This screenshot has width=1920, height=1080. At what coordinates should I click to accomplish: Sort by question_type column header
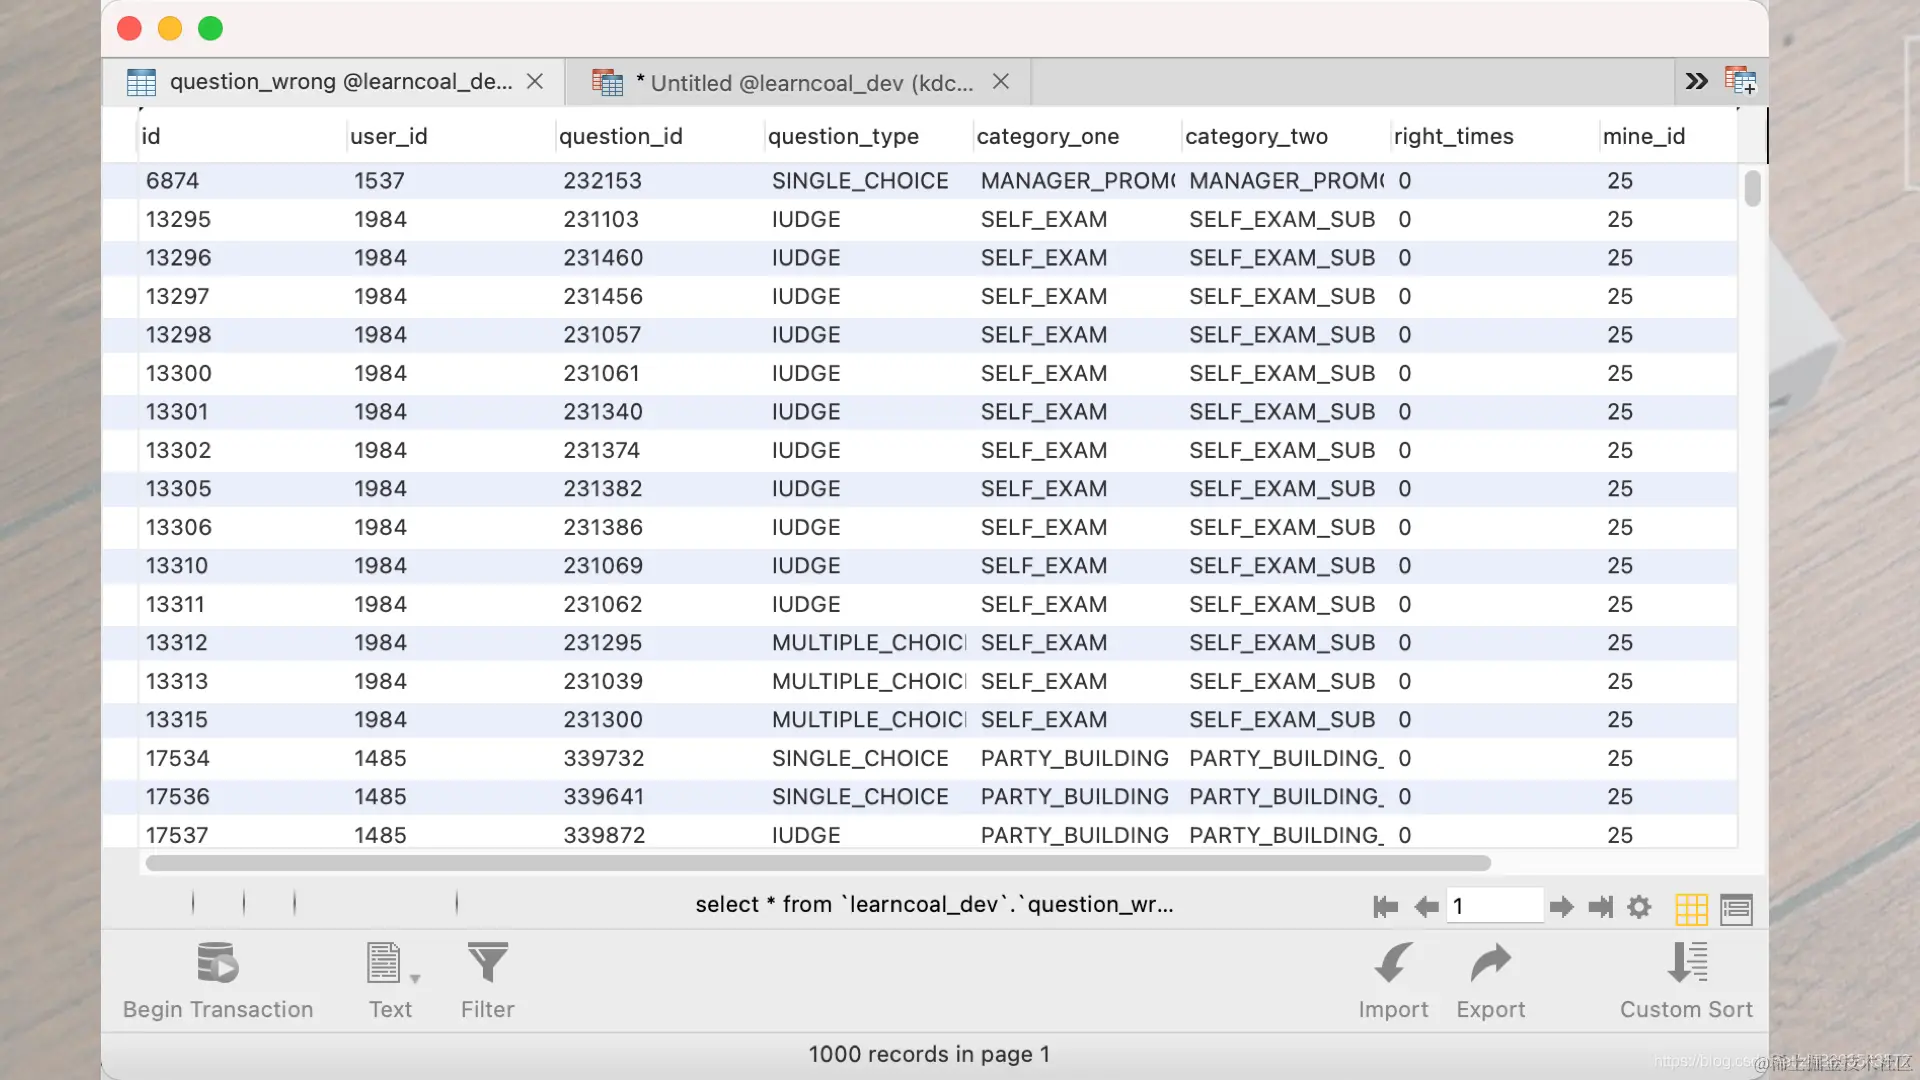843,136
